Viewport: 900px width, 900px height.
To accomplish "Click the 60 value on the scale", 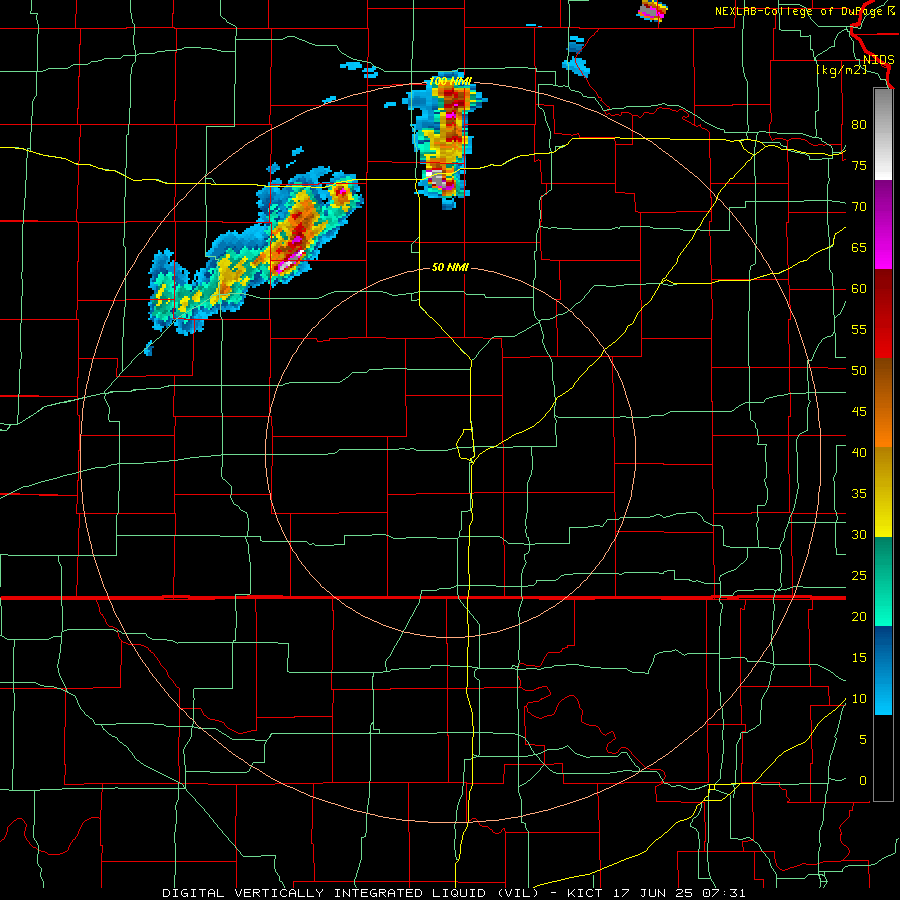I will pyautogui.click(x=859, y=289).
